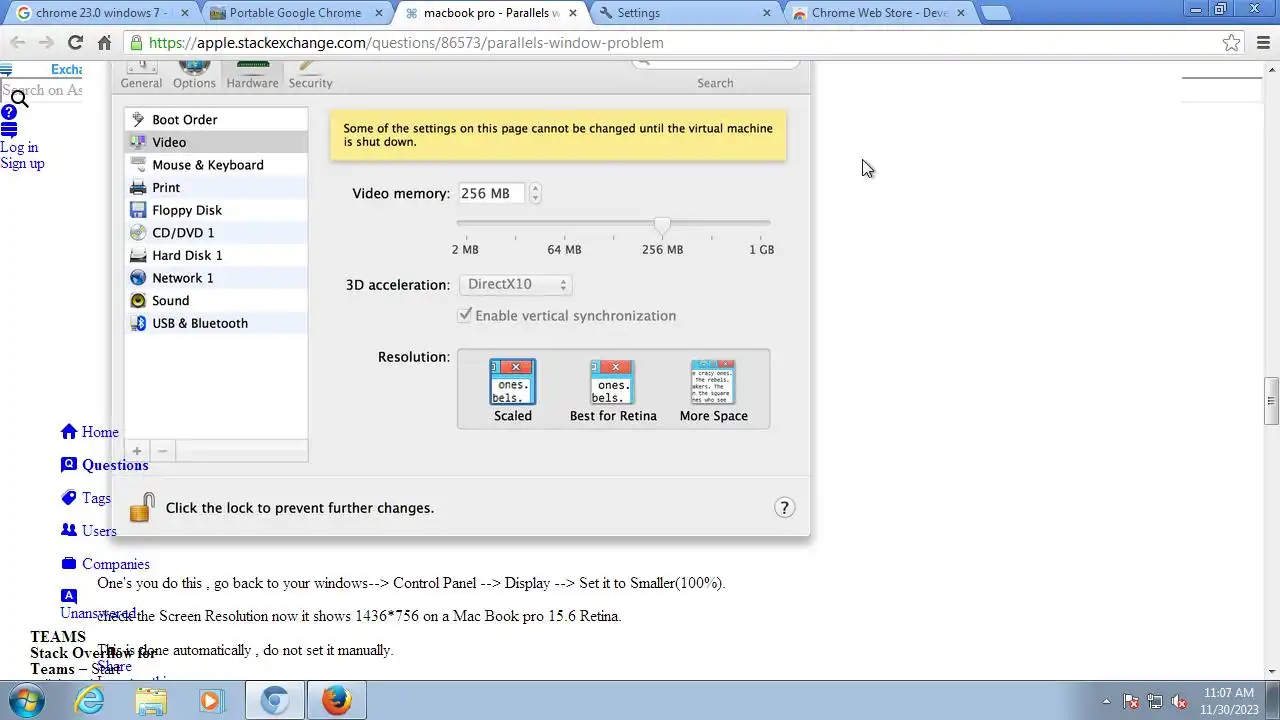Open a new Chrome tab
Viewport: 1280px width, 720px height.
pyautogui.click(x=995, y=13)
